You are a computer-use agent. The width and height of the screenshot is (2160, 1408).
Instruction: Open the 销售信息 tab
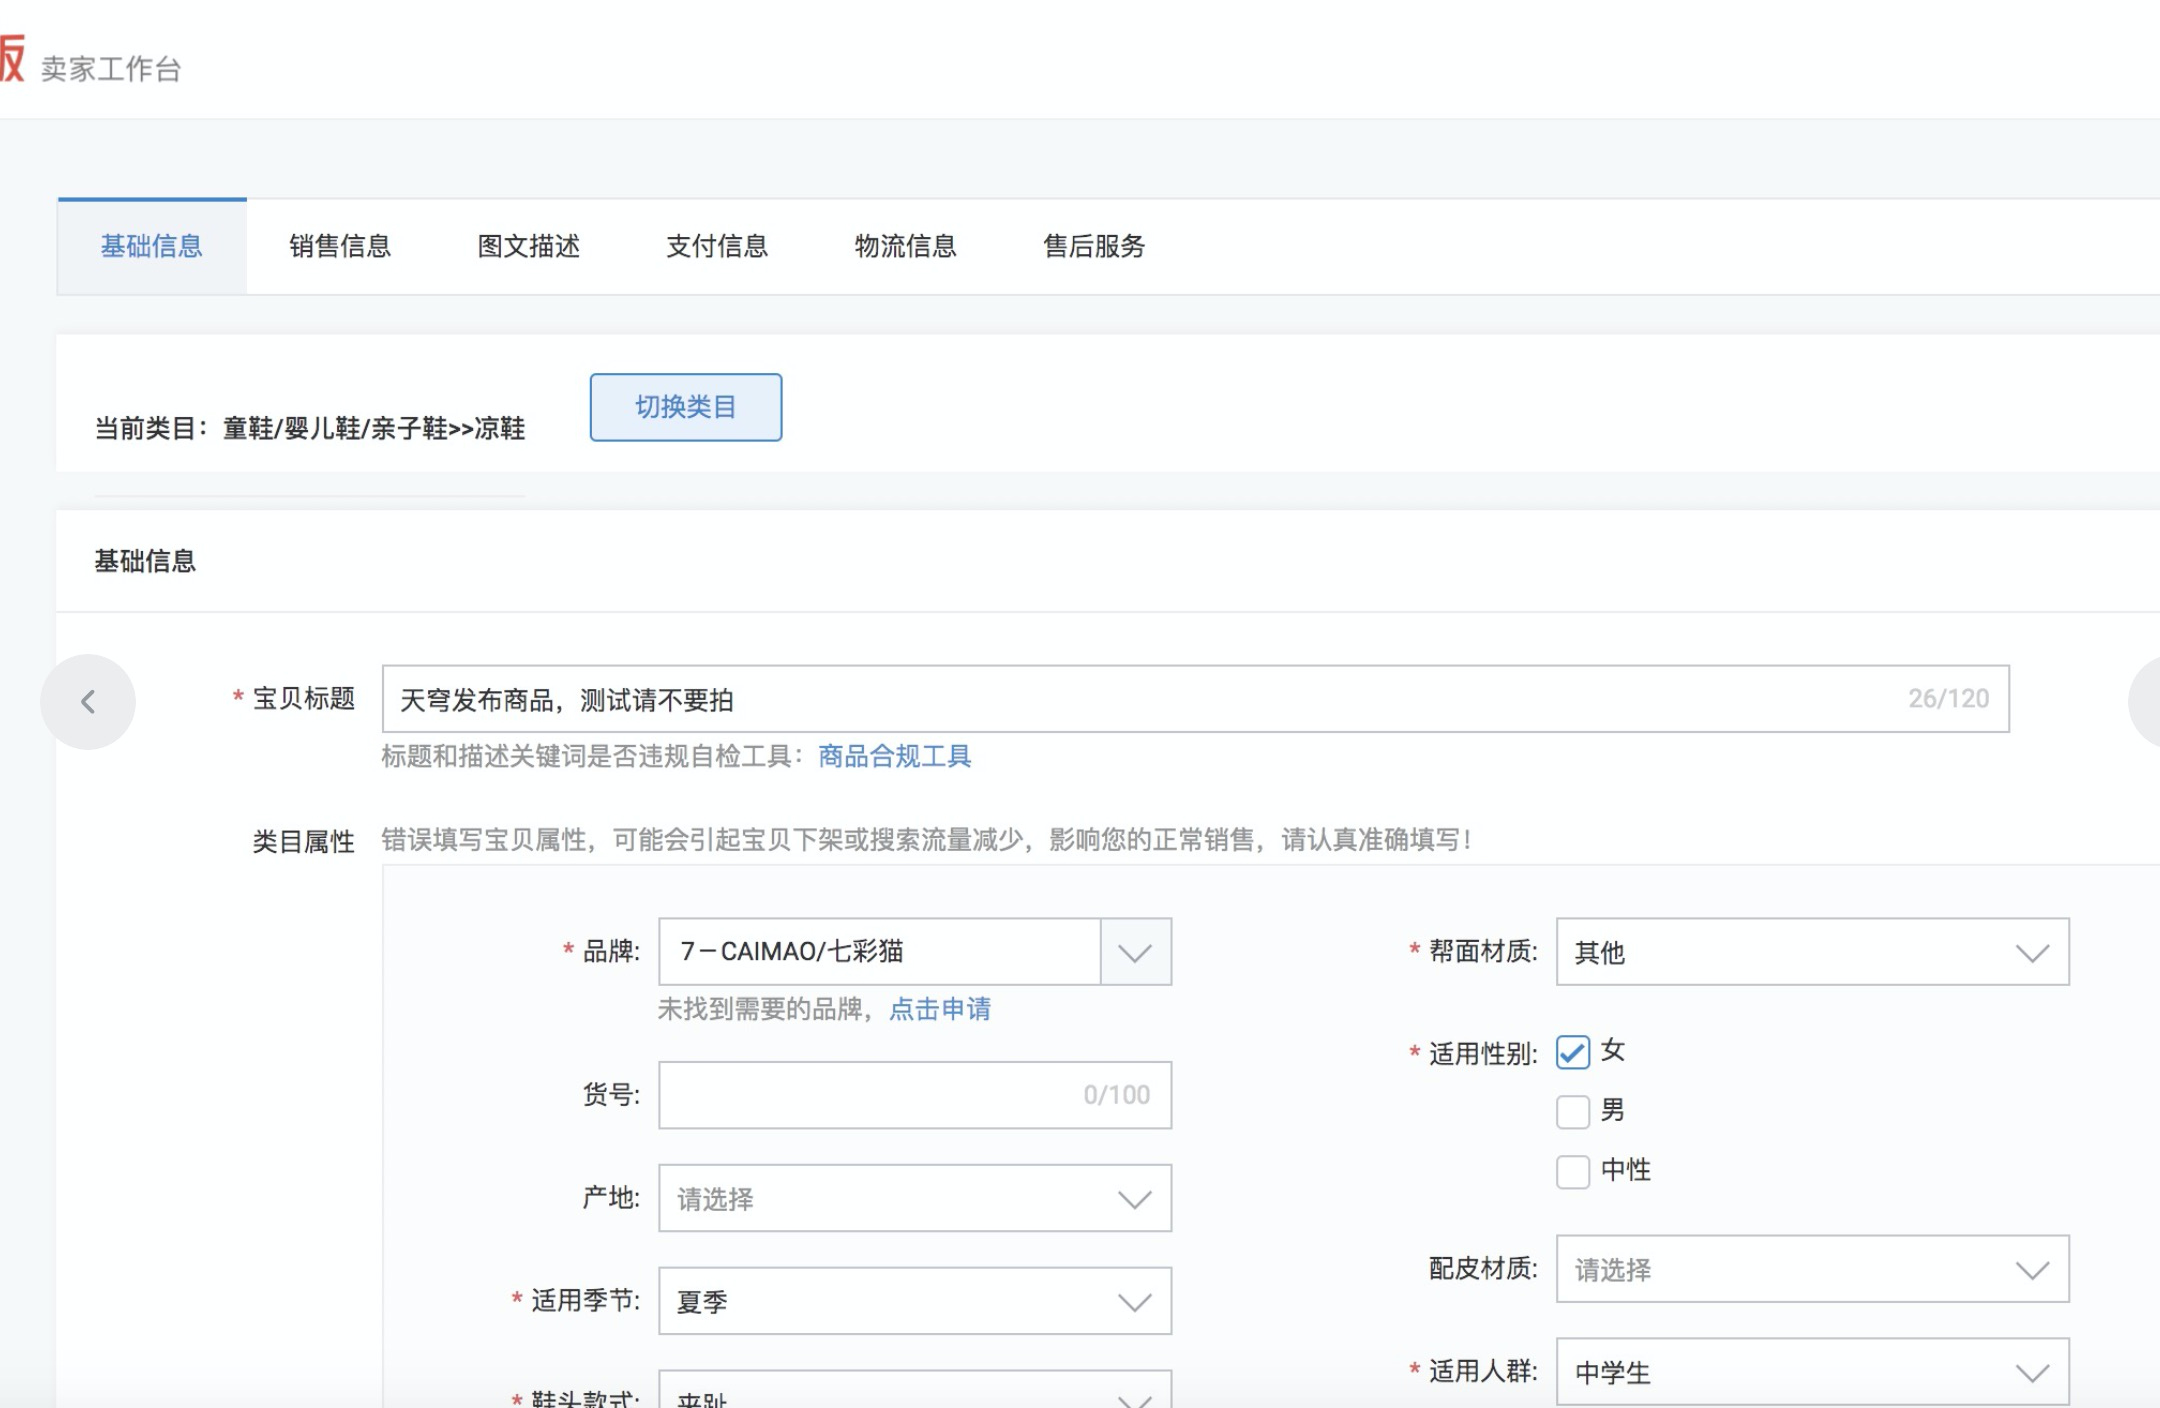coord(340,246)
